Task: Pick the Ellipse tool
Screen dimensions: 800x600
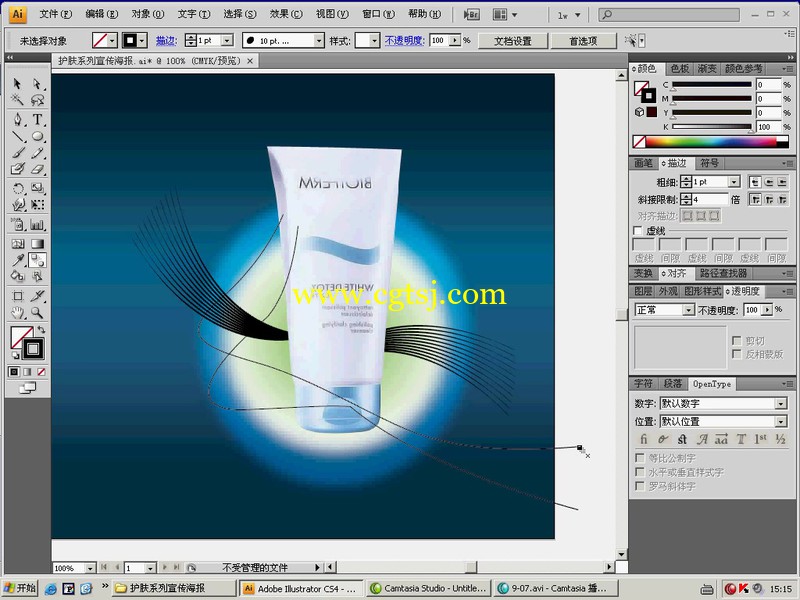Action: (x=37, y=136)
